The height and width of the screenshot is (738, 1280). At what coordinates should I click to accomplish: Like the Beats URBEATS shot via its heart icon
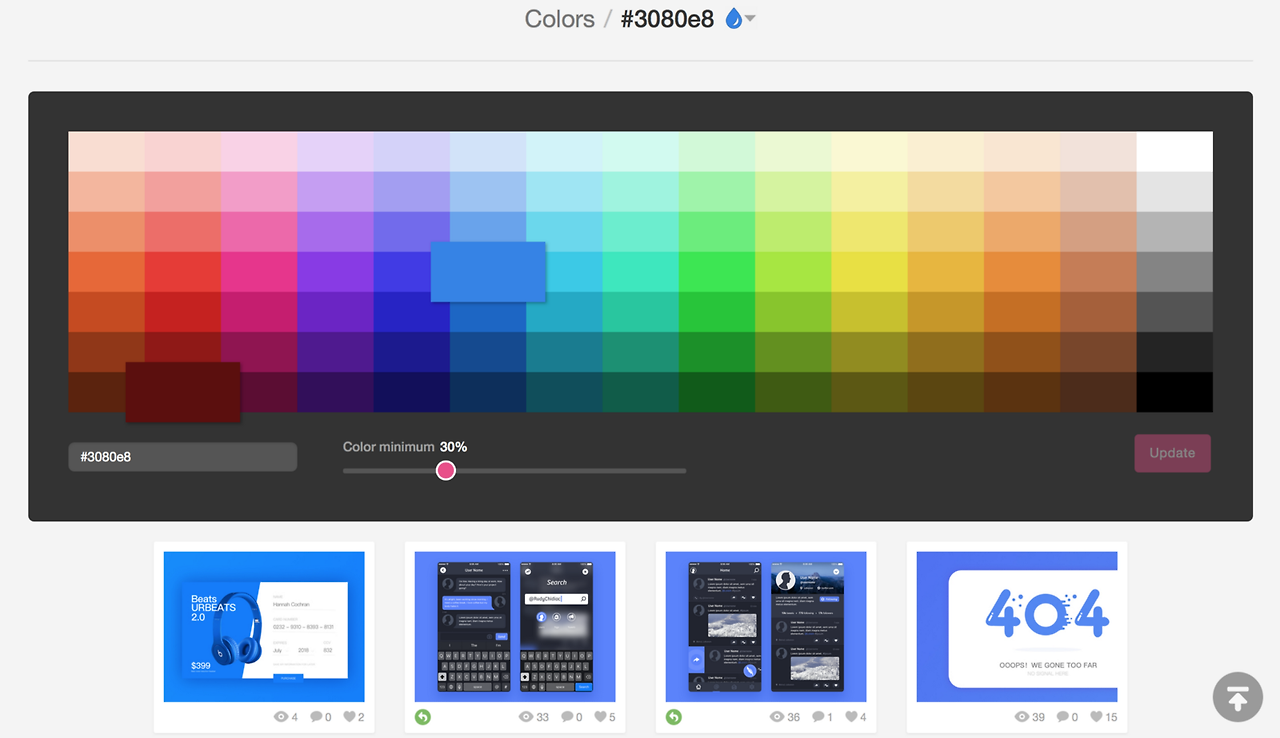pyautogui.click(x=349, y=717)
